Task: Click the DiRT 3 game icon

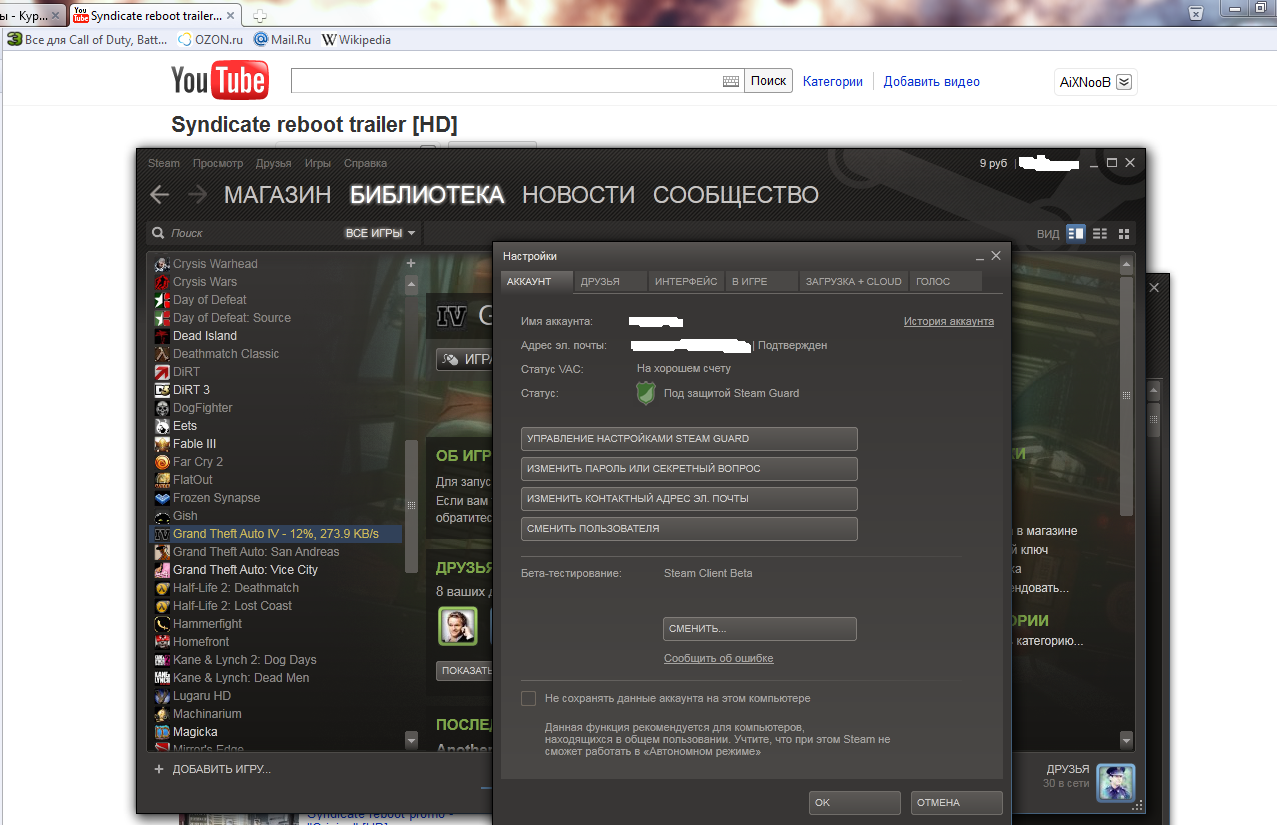Action: click(x=163, y=390)
